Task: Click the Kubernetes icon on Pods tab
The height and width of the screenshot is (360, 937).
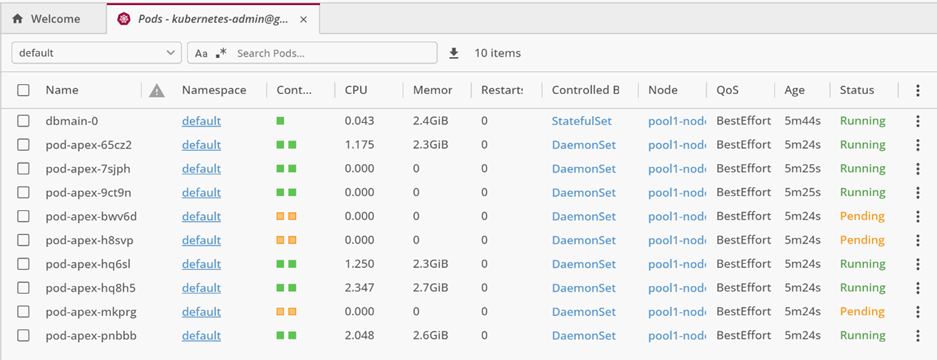Action: tap(124, 19)
